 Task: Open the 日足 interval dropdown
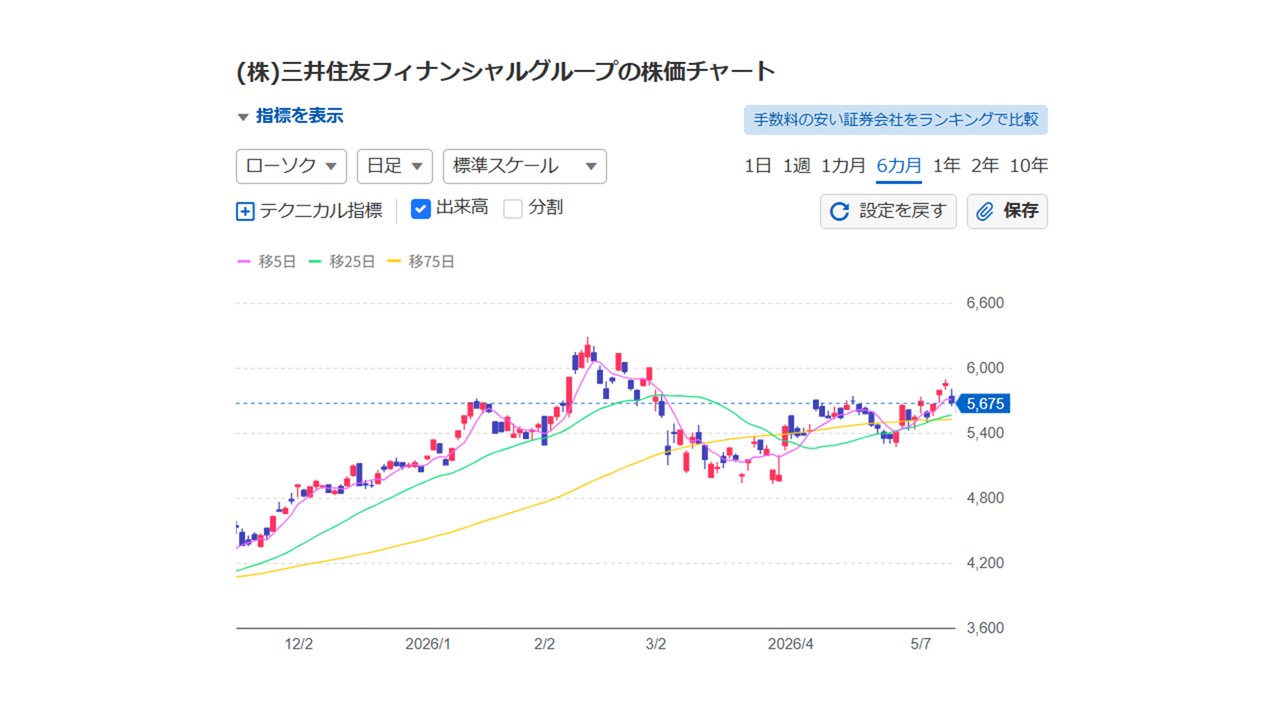click(x=395, y=166)
